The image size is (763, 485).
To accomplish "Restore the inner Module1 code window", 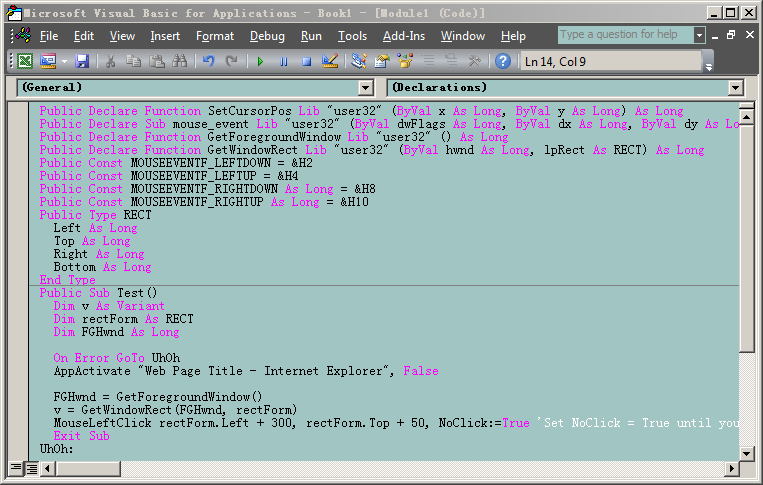I will click(x=731, y=35).
